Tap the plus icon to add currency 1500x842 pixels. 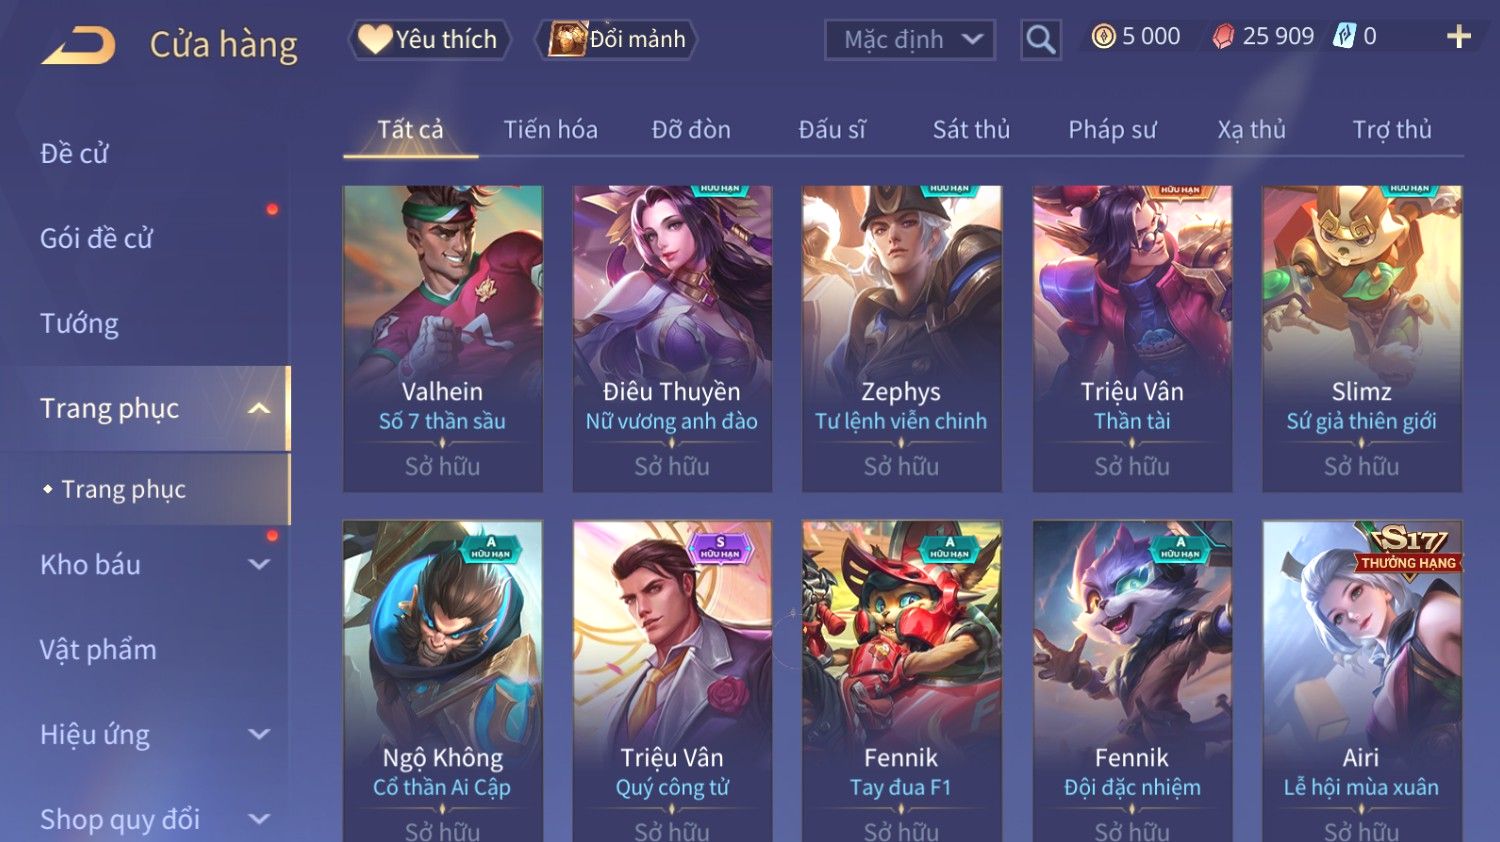pyautogui.click(x=1459, y=37)
